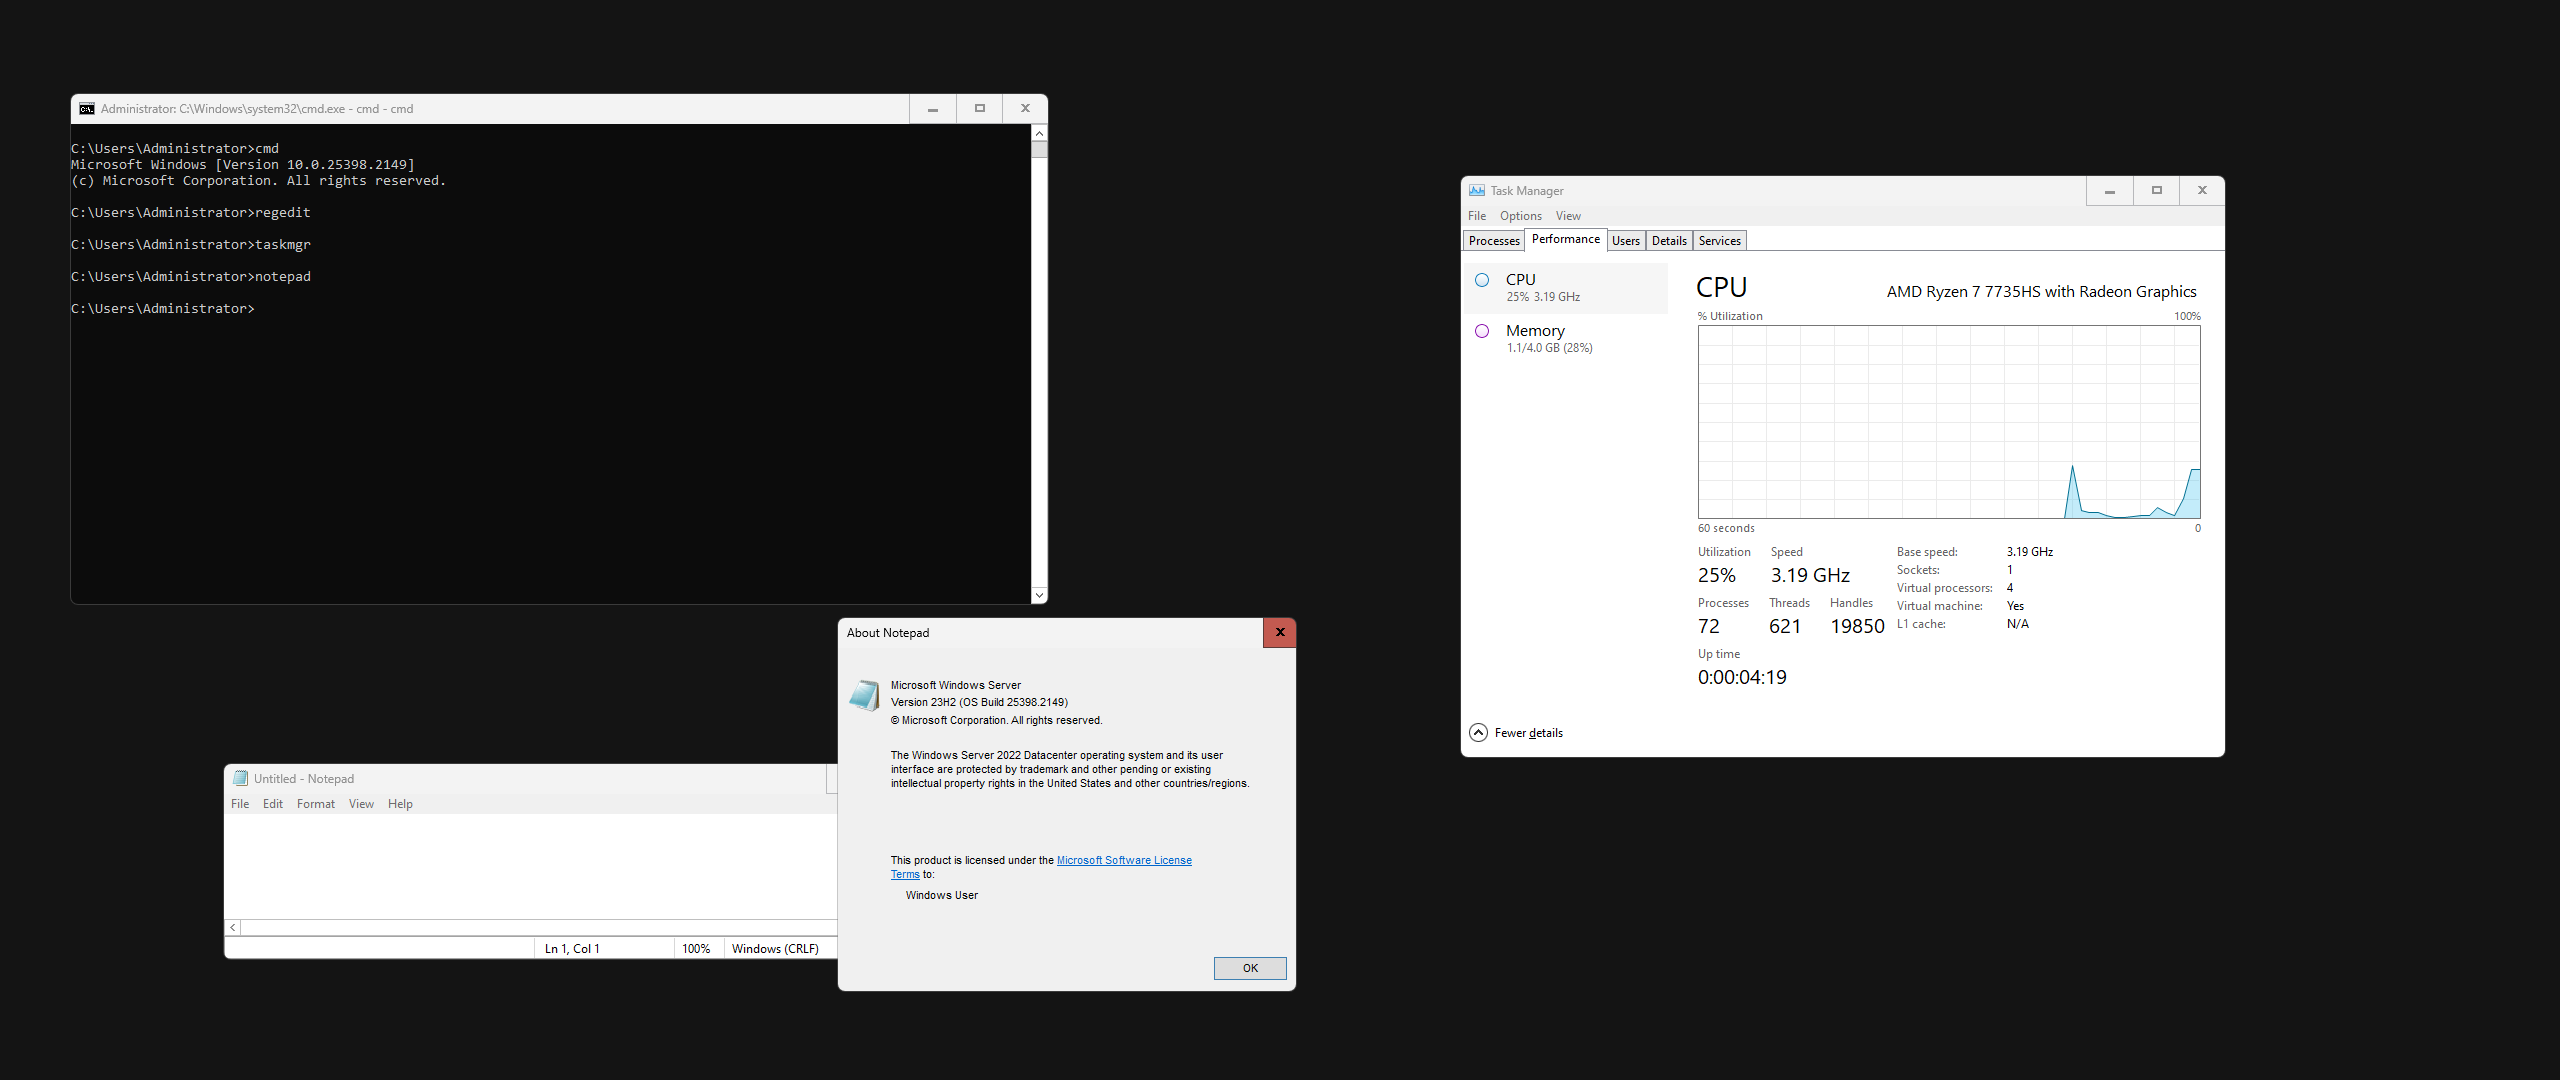Switch to the Processes tab

1493,241
